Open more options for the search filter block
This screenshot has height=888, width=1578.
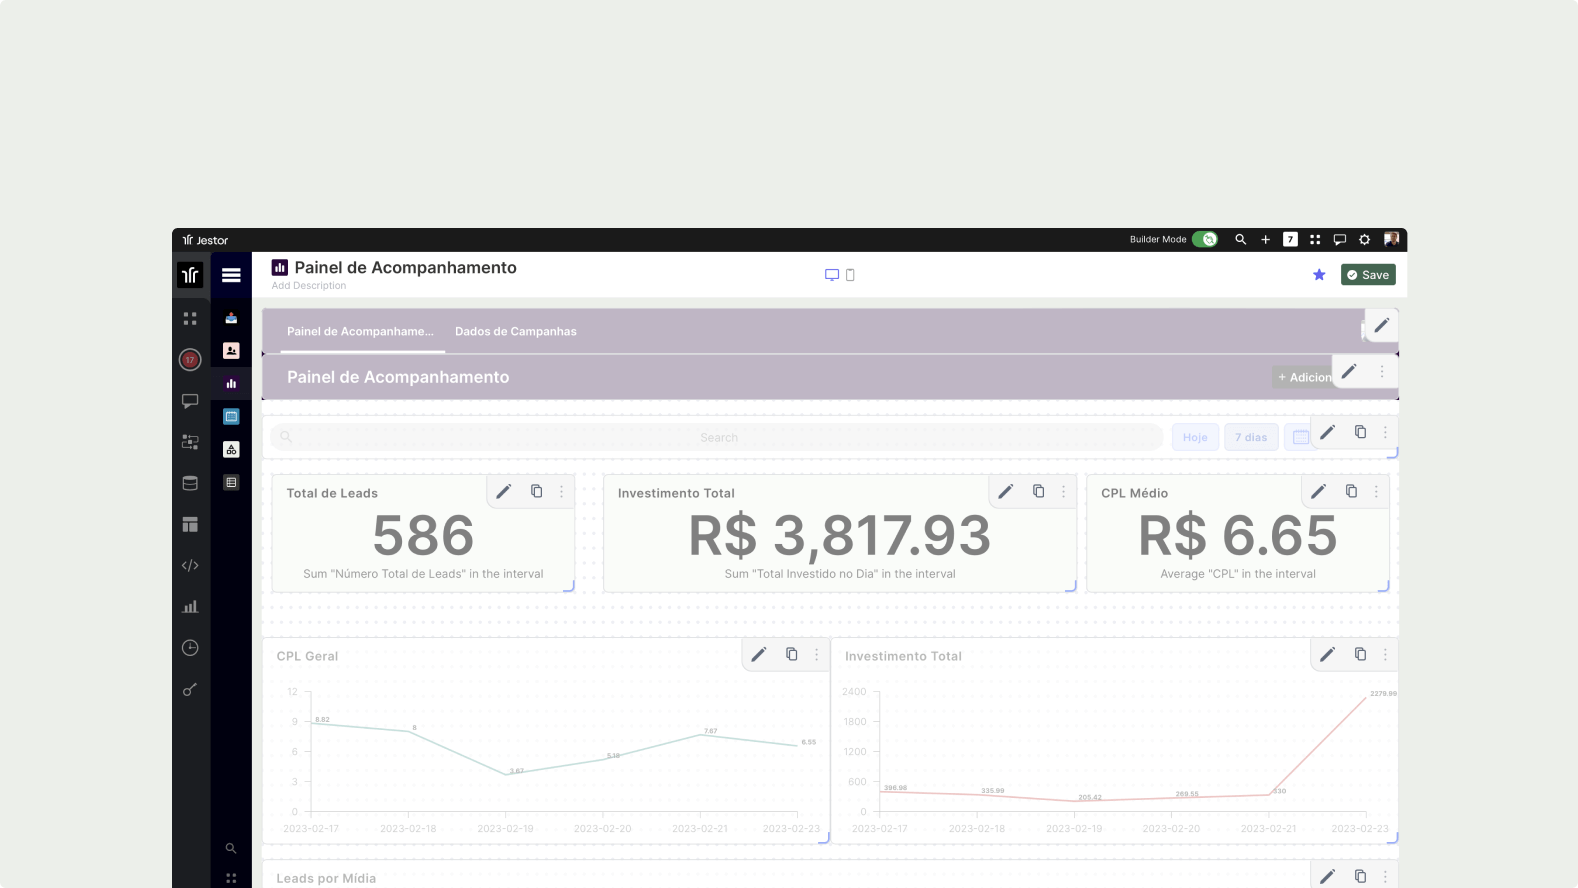tap(1385, 432)
